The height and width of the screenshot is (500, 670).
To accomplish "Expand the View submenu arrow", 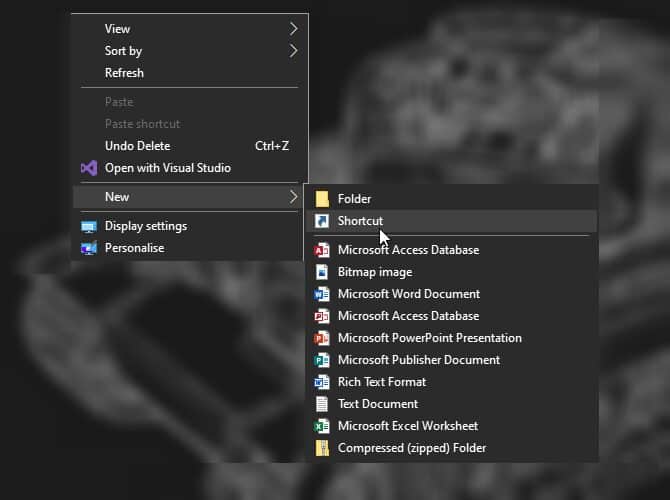I will pos(294,29).
